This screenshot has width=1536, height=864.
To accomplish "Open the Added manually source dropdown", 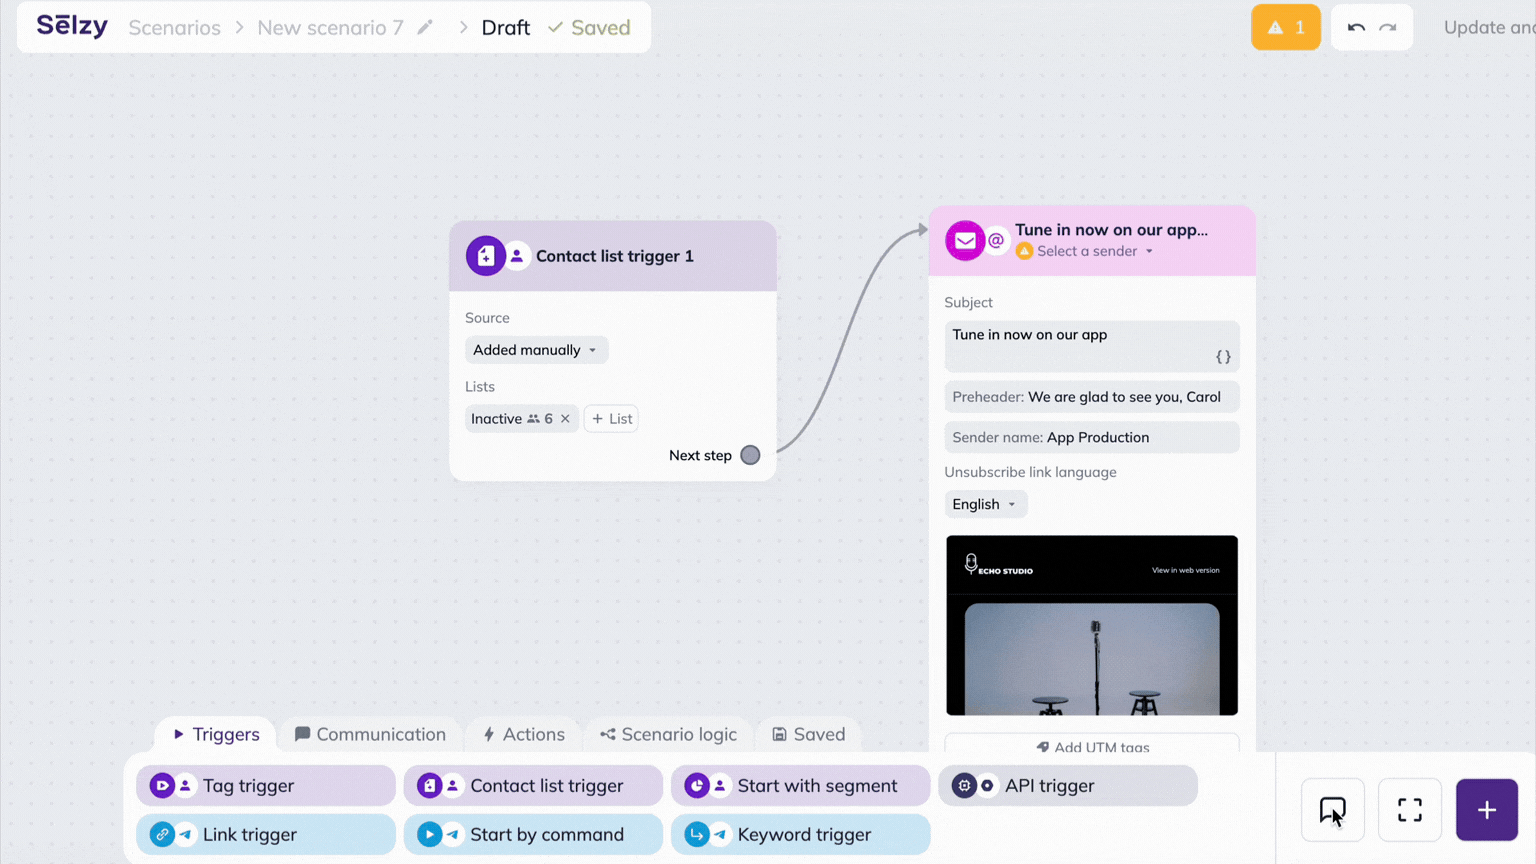I will point(536,350).
